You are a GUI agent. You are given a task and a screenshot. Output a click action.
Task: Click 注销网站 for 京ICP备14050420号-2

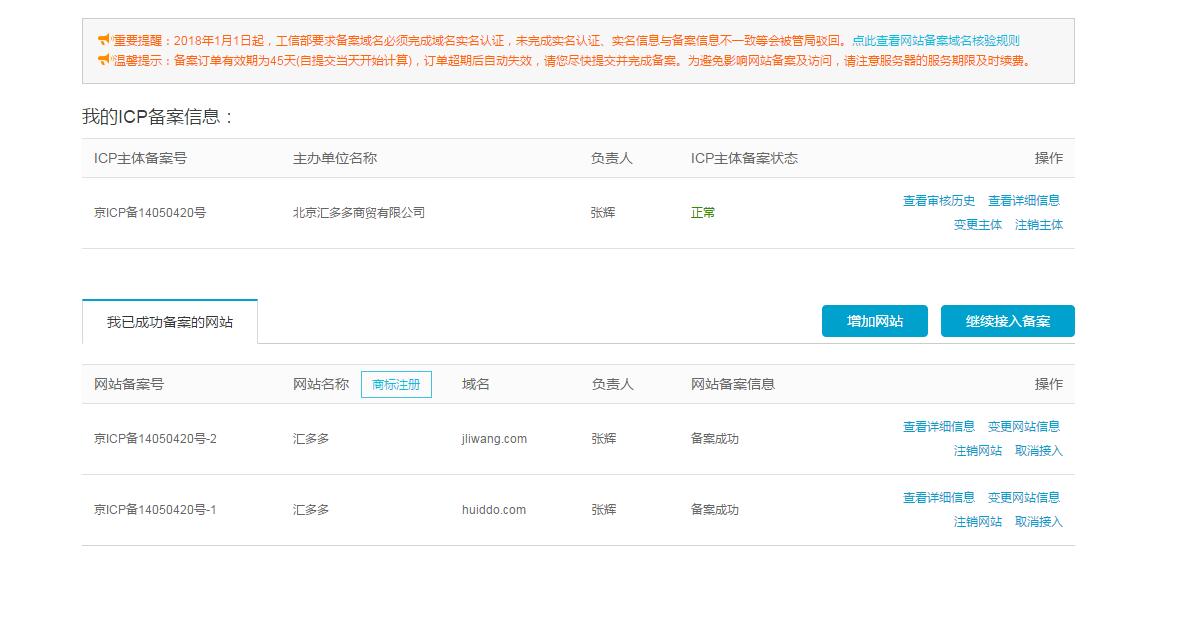(980, 451)
